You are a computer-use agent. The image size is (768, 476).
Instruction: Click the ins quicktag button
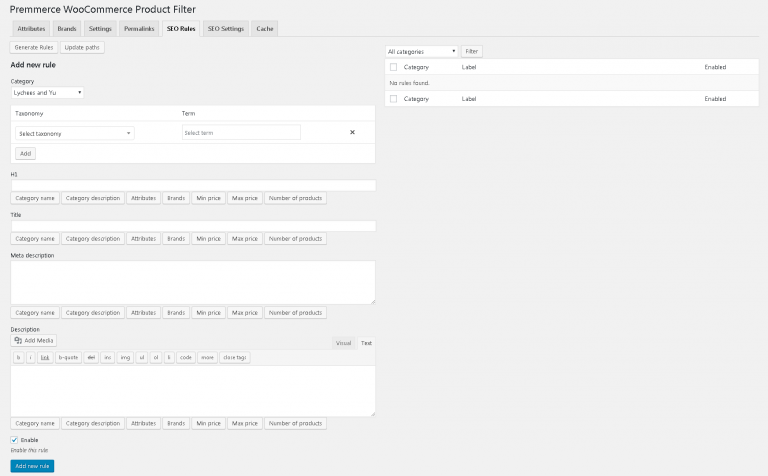[x=108, y=357]
